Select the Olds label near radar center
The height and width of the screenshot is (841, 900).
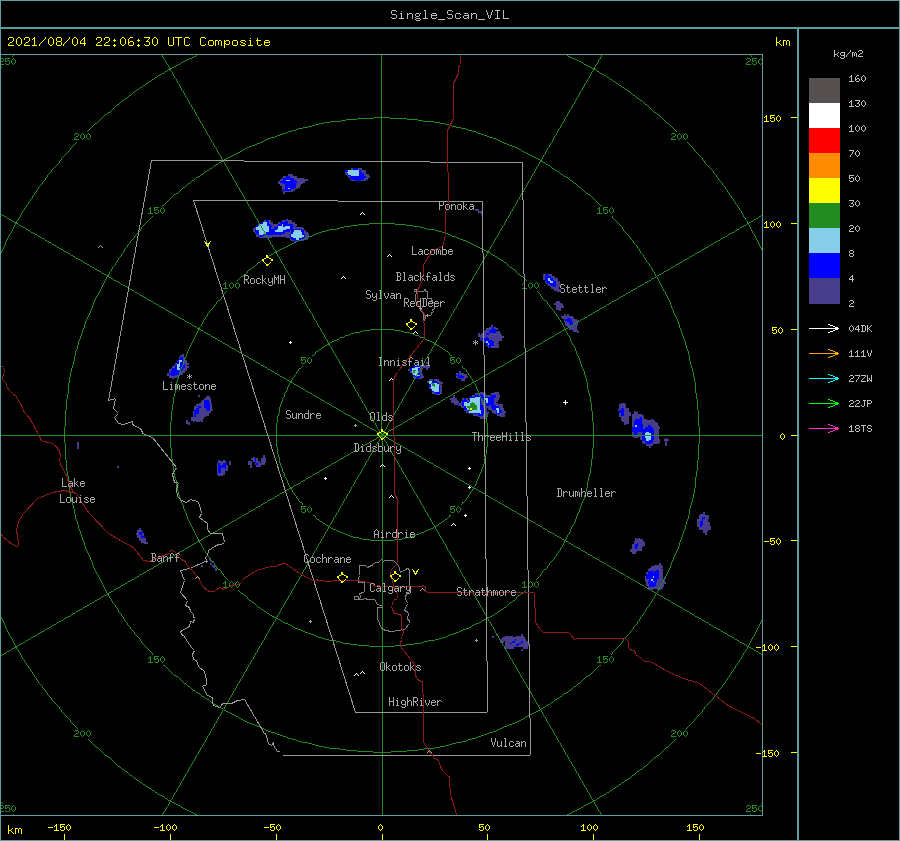381,417
